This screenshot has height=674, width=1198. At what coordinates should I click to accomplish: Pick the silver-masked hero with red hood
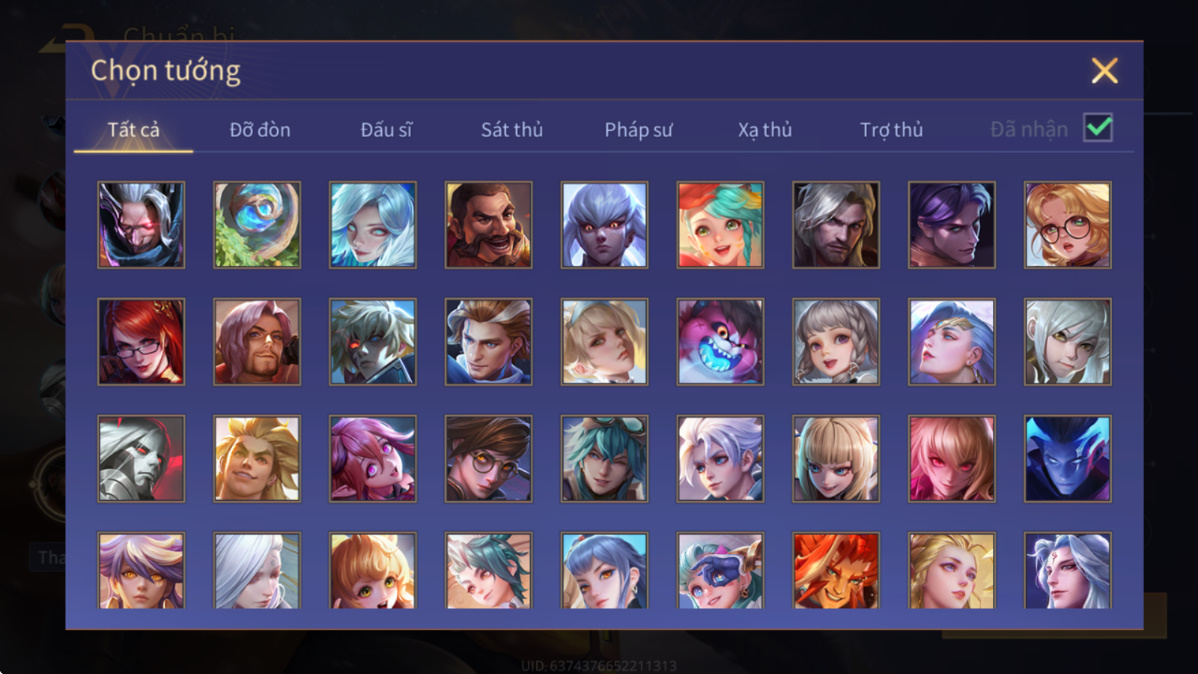[x=141, y=459]
